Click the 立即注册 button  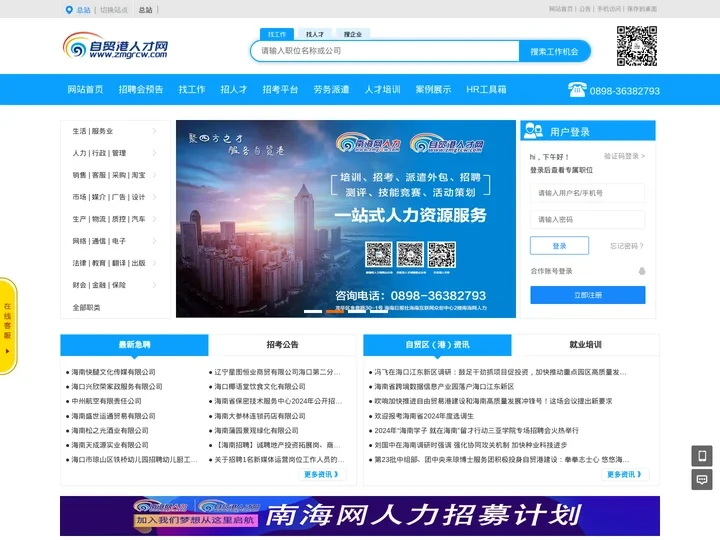(x=588, y=295)
